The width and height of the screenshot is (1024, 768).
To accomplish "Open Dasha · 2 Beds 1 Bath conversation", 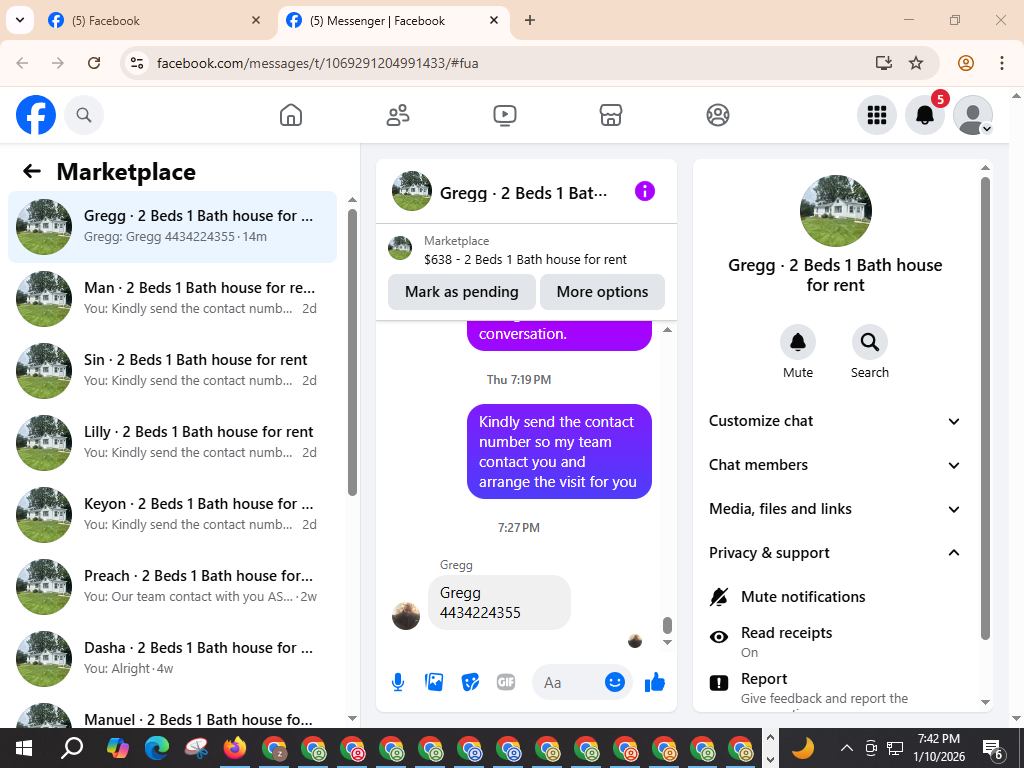I will [172, 658].
